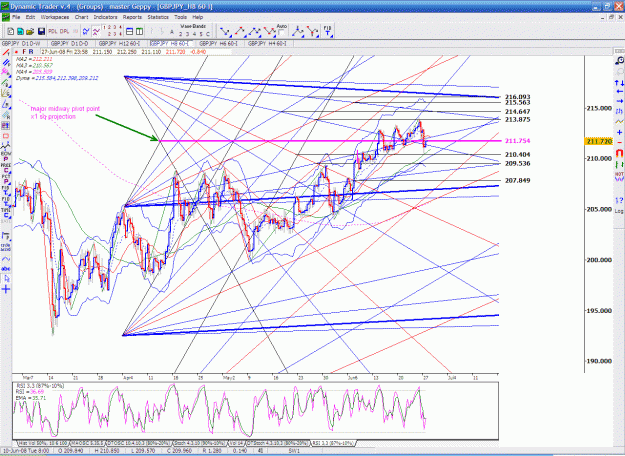This screenshot has height=456, width=625.
Task: Open the Reports menu
Action: [x=132, y=17]
